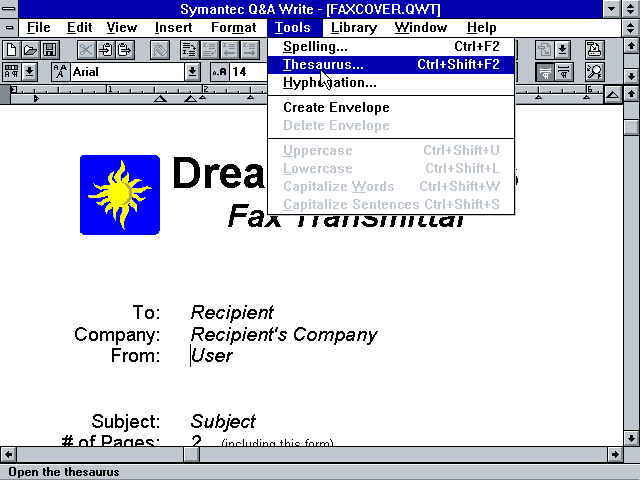Choose Hyphenation... from Tools menu
This screenshot has height=480, width=640.
click(391, 82)
